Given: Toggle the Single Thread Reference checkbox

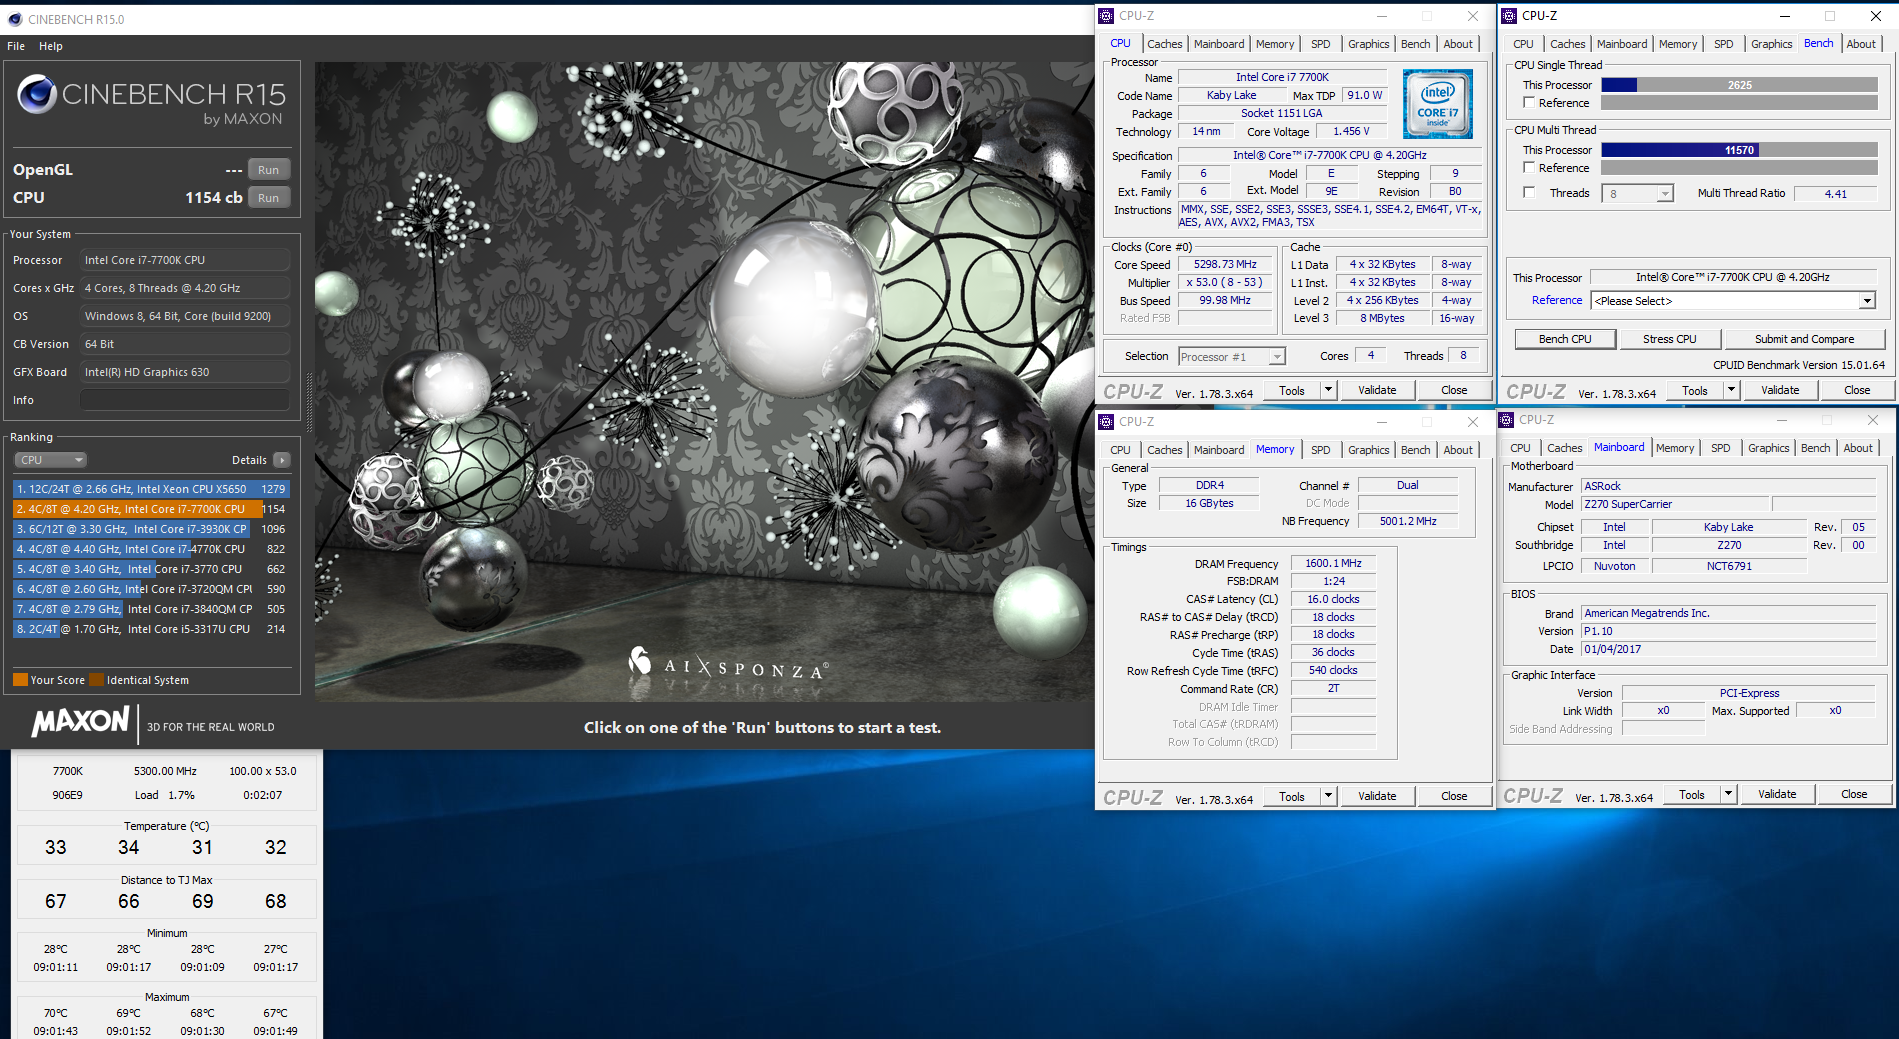Looking at the screenshot, I should [1529, 103].
